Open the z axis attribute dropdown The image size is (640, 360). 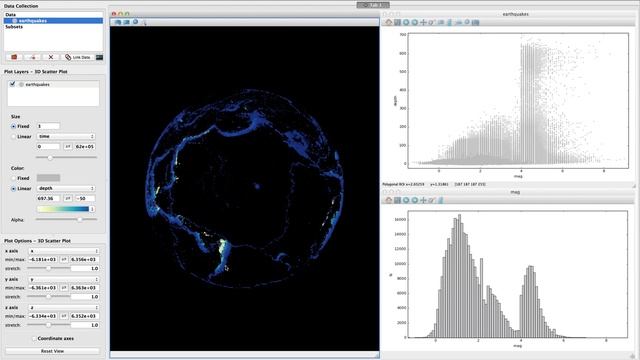click(64, 307)
